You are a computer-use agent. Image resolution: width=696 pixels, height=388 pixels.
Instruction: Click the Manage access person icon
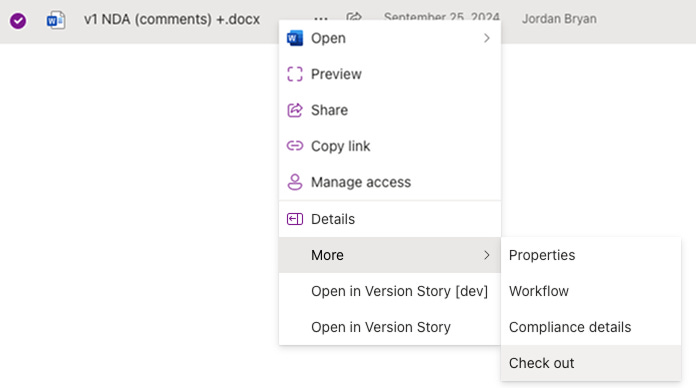(x=295, y=182)
